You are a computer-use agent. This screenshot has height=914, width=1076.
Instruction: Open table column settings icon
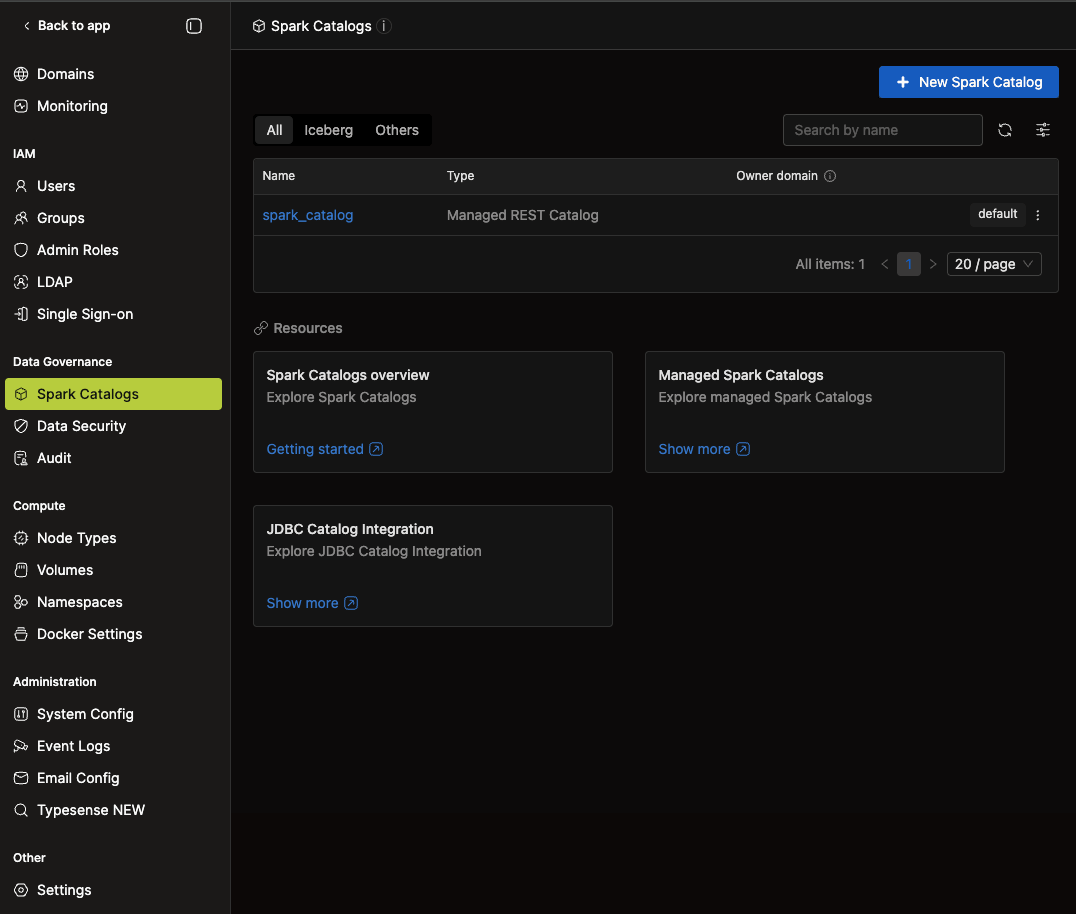point(1042,130)
